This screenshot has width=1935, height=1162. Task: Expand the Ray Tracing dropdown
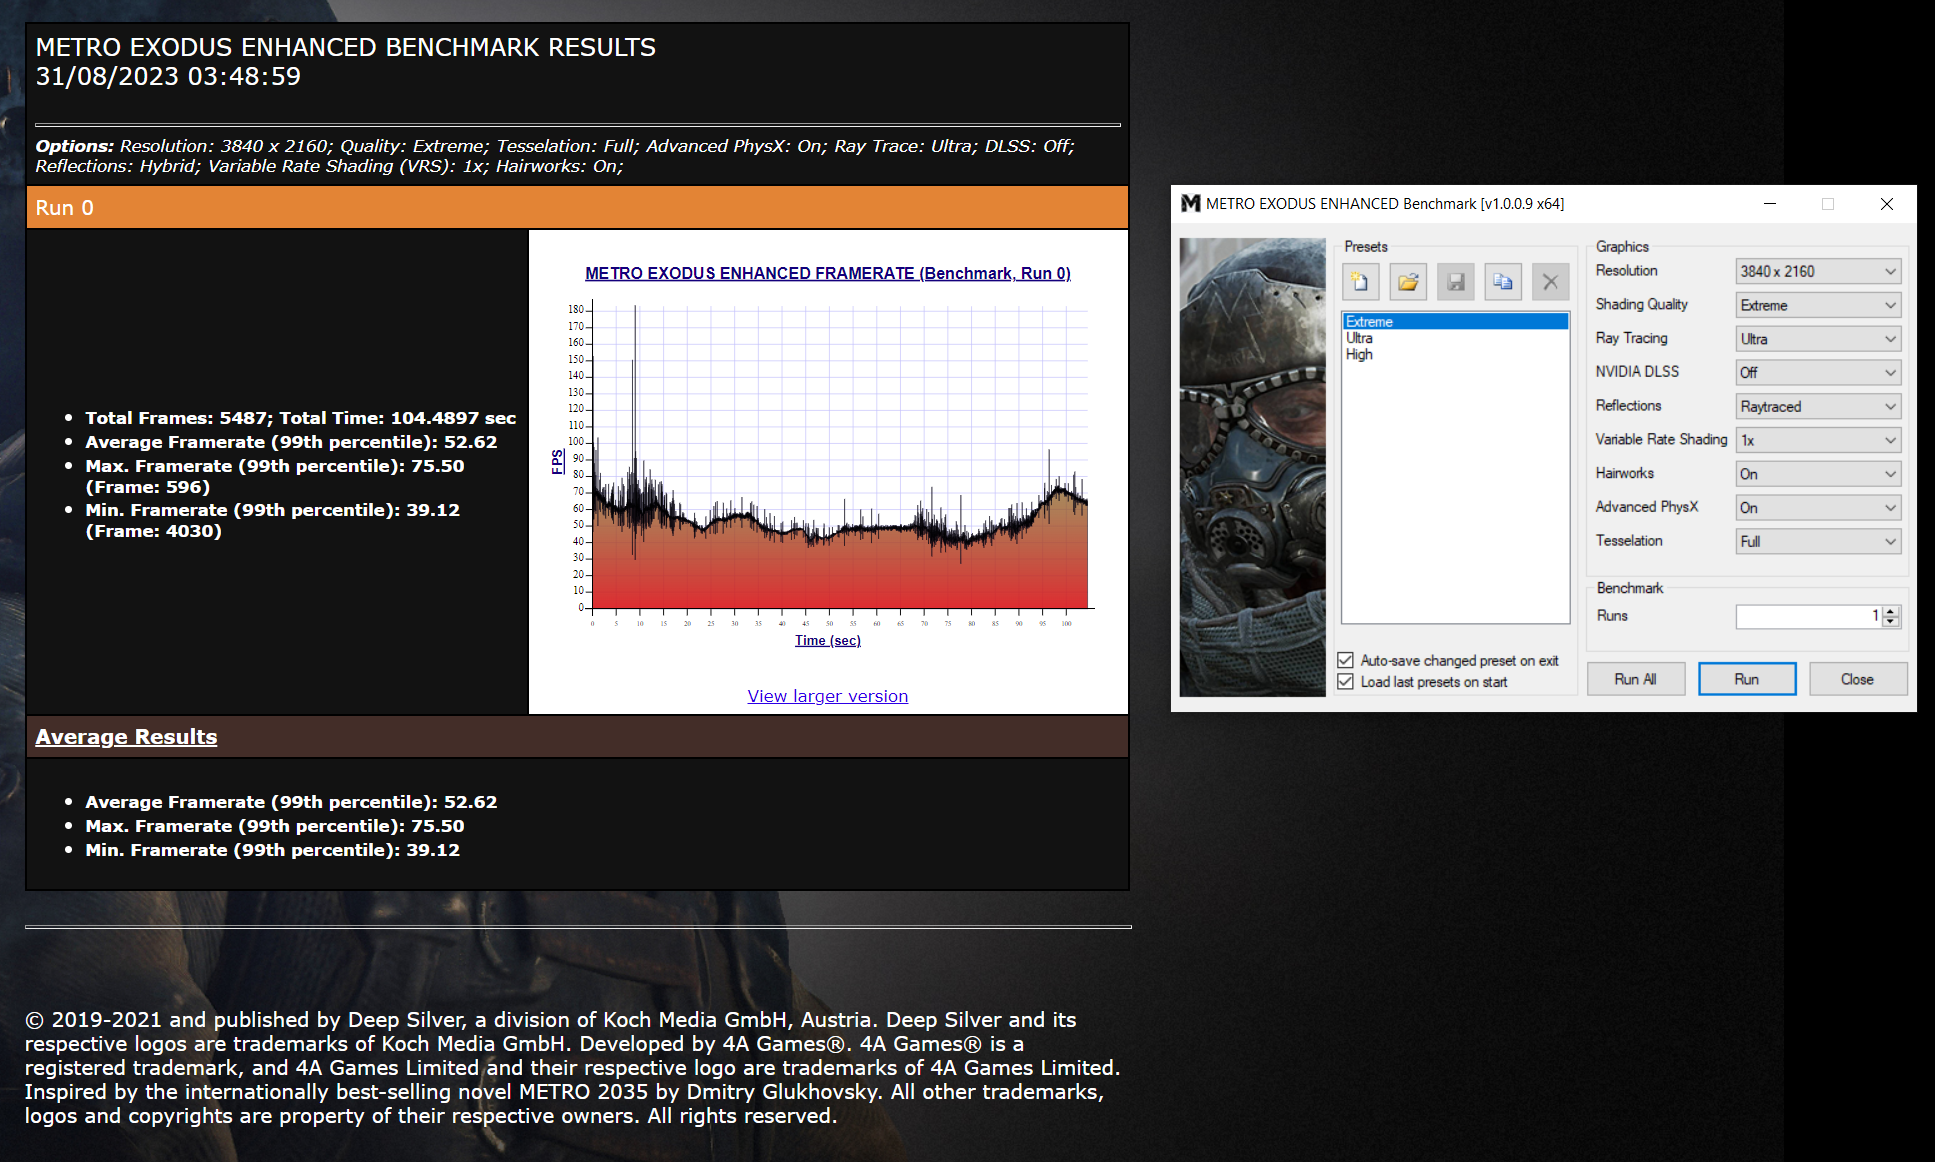pos(1818,339)
